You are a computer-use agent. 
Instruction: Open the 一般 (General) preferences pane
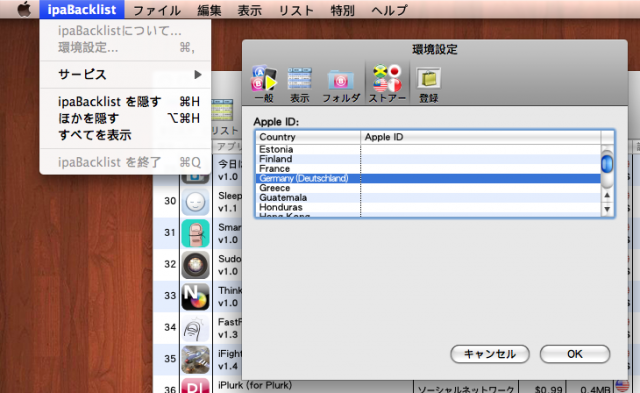[x=264, y=84]
